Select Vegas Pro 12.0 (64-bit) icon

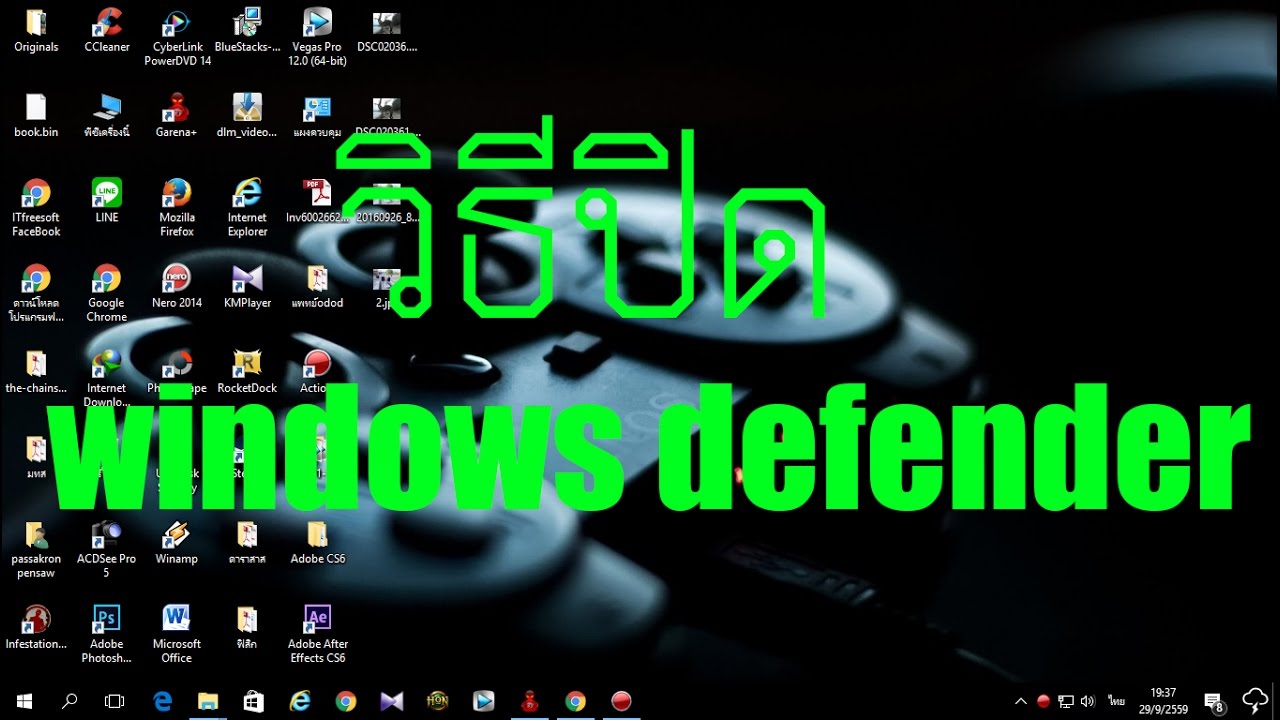(x=317, y=37)
